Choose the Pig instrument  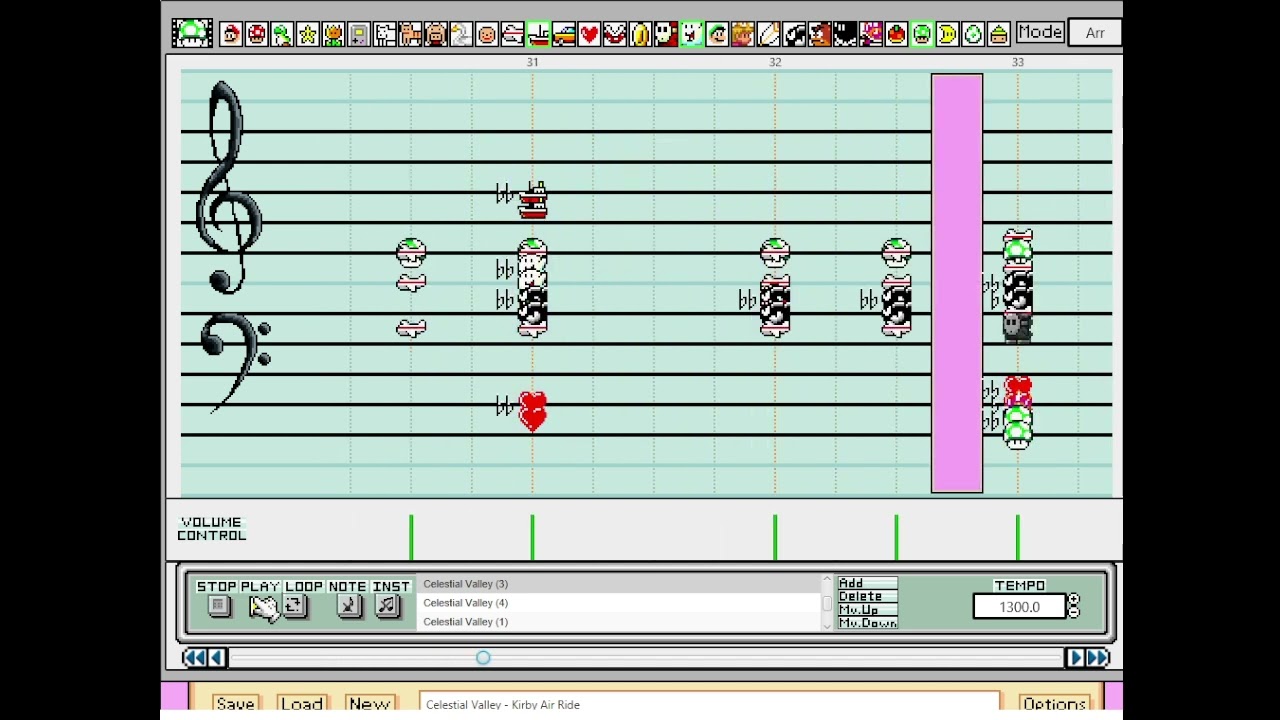[x=436, y=34]
